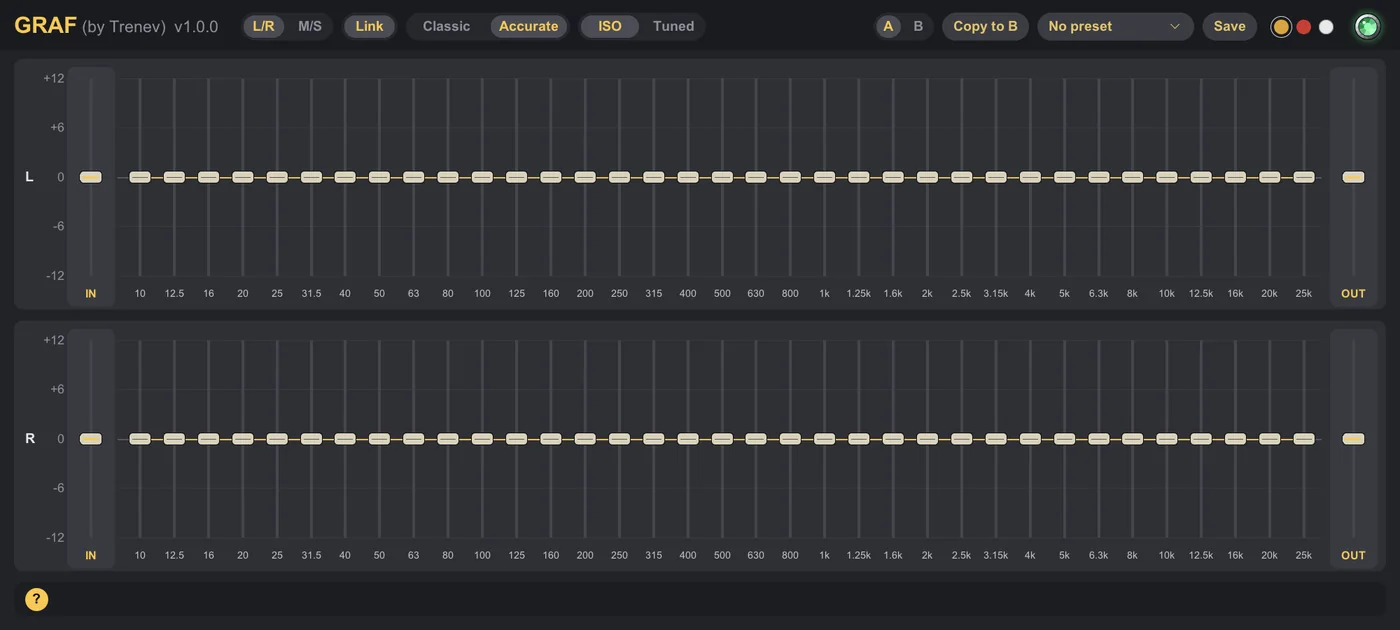Select the white color theme dot

point(1326,27)
